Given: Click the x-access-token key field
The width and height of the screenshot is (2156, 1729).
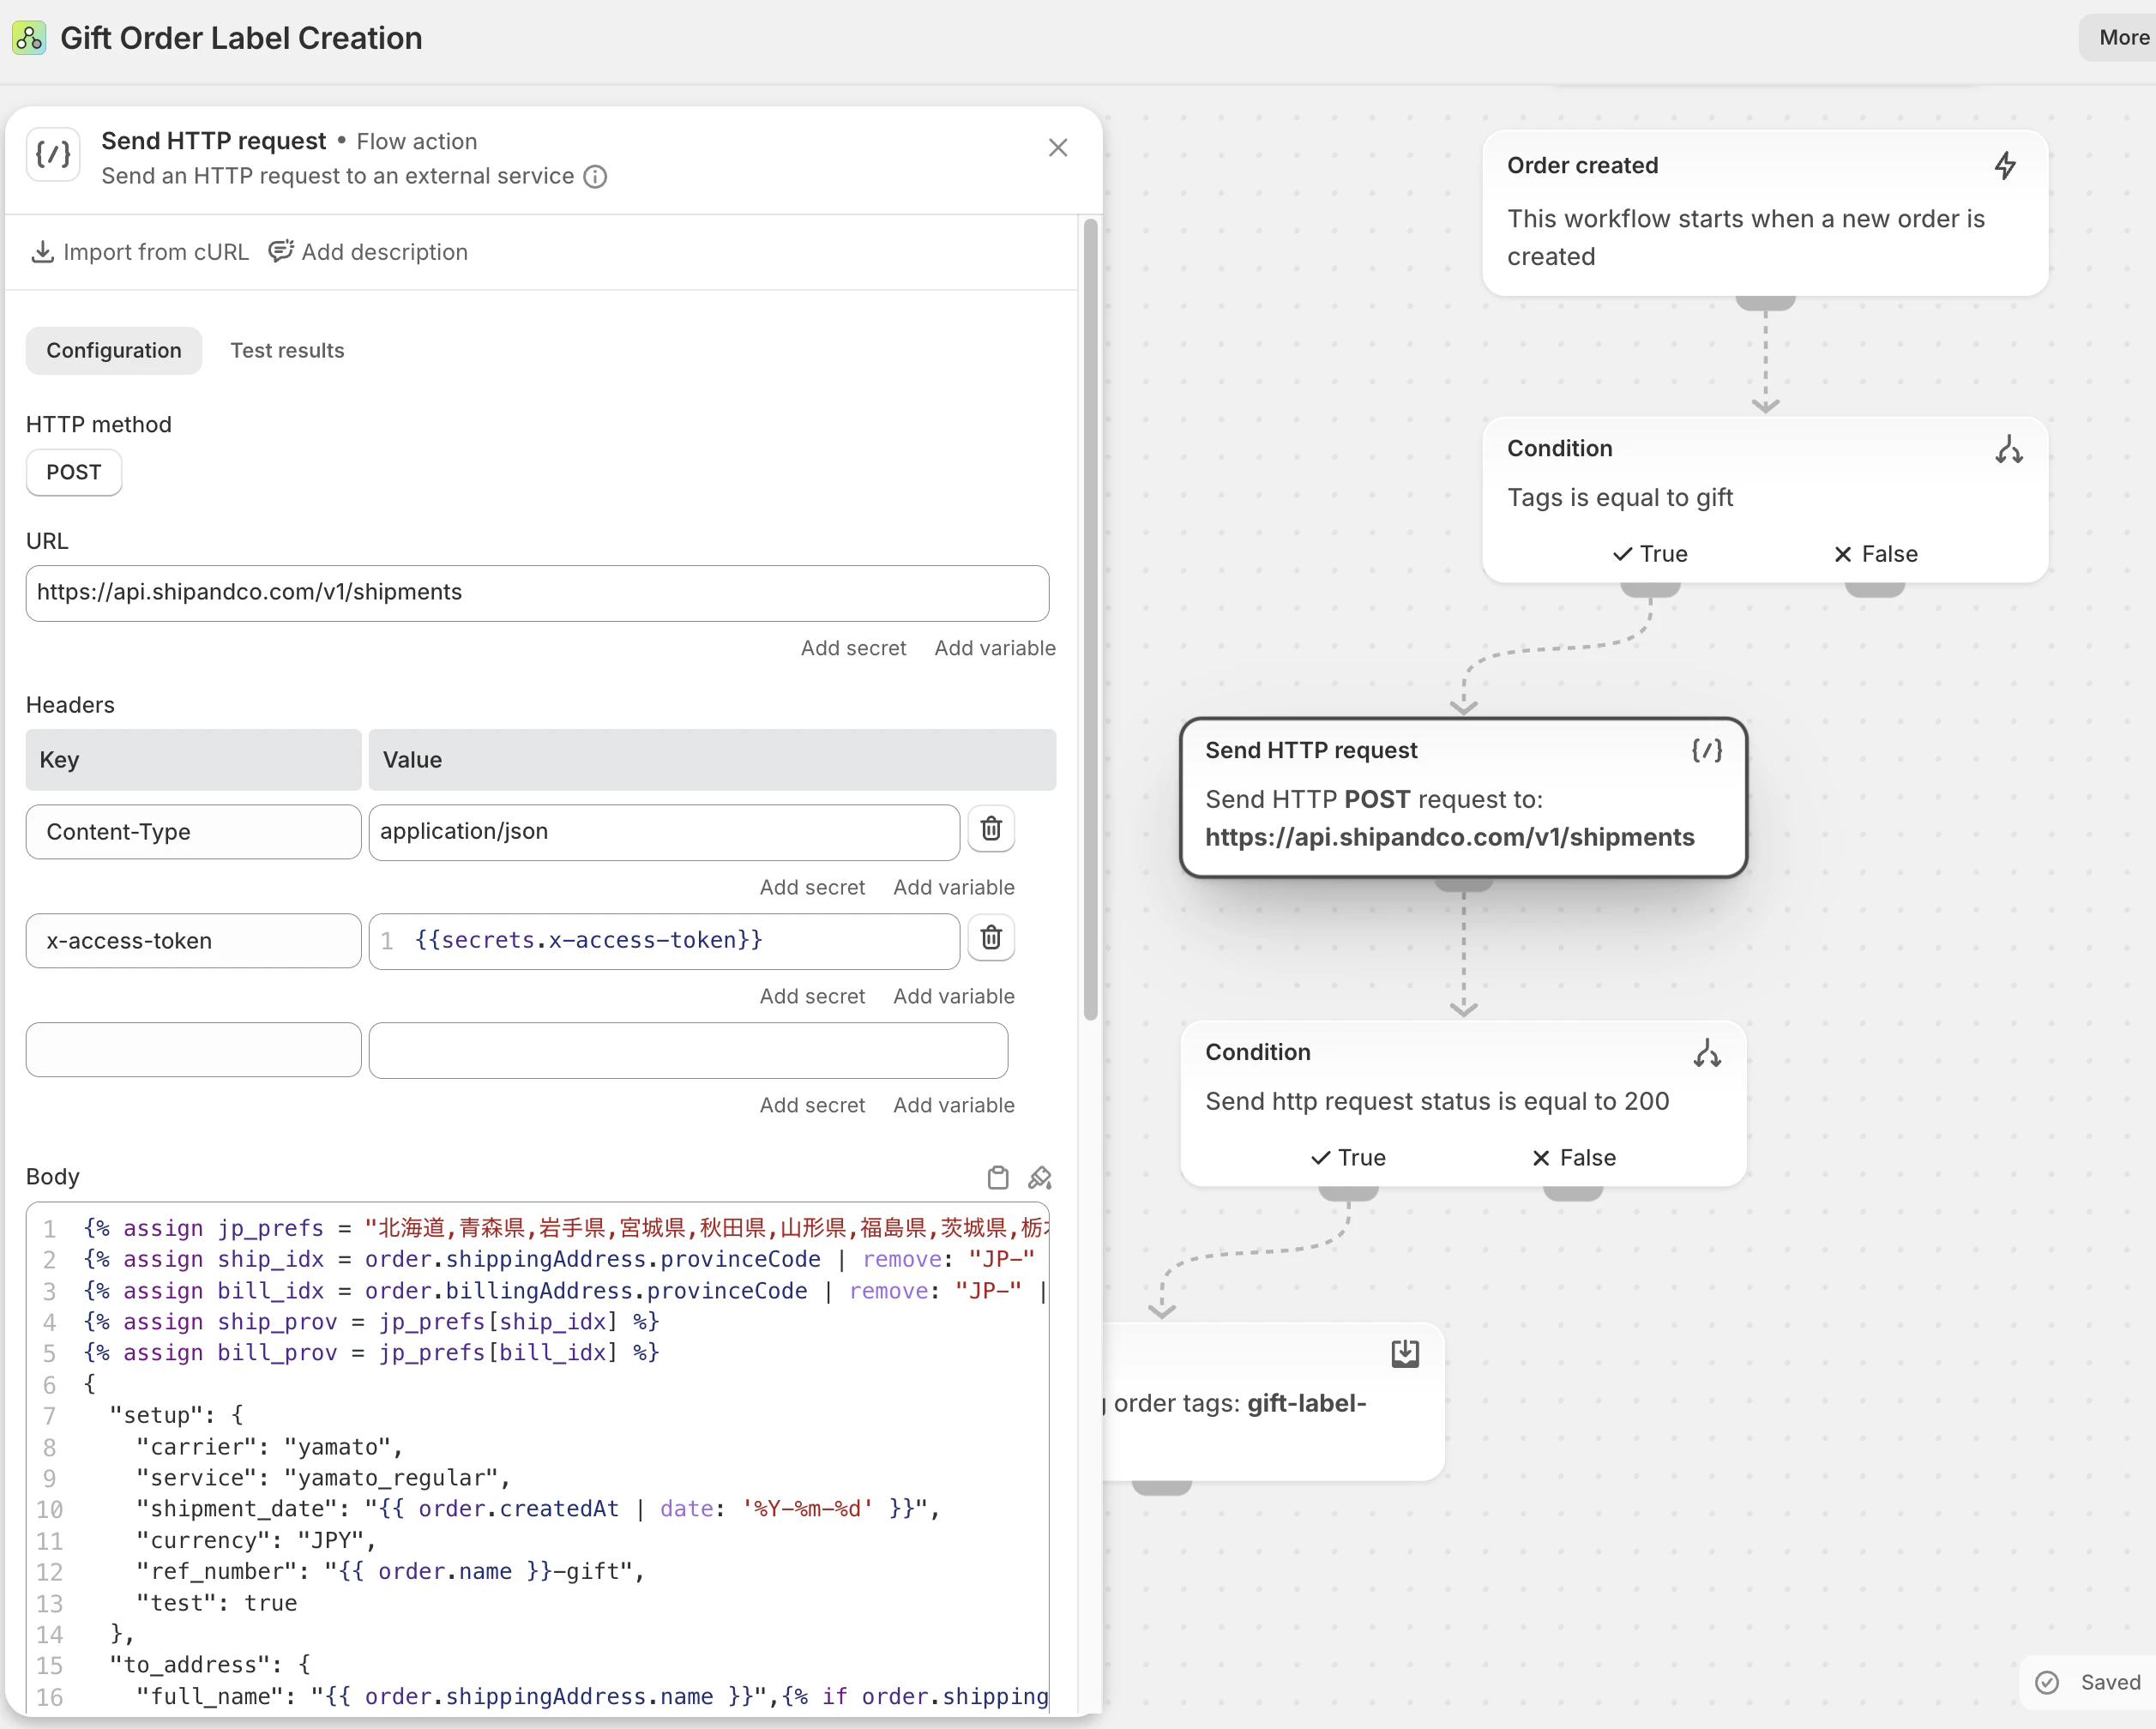Looking at the screenshot, I should (194, 941).
